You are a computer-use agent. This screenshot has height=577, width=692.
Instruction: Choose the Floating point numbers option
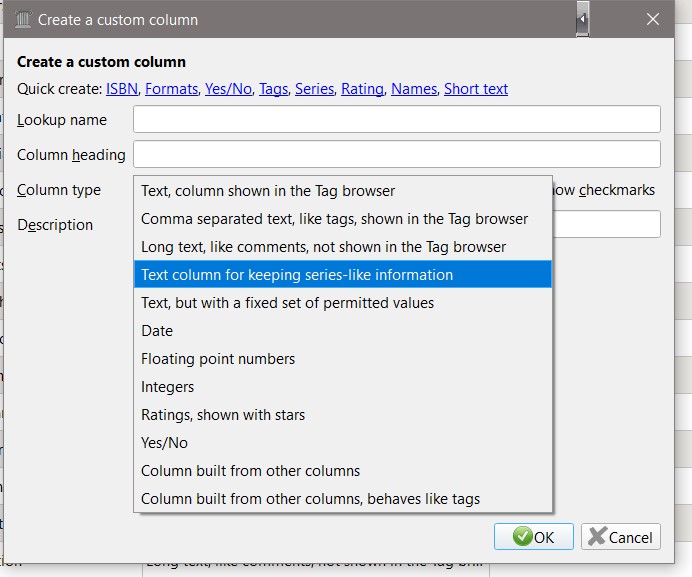(x=218, y=359)
